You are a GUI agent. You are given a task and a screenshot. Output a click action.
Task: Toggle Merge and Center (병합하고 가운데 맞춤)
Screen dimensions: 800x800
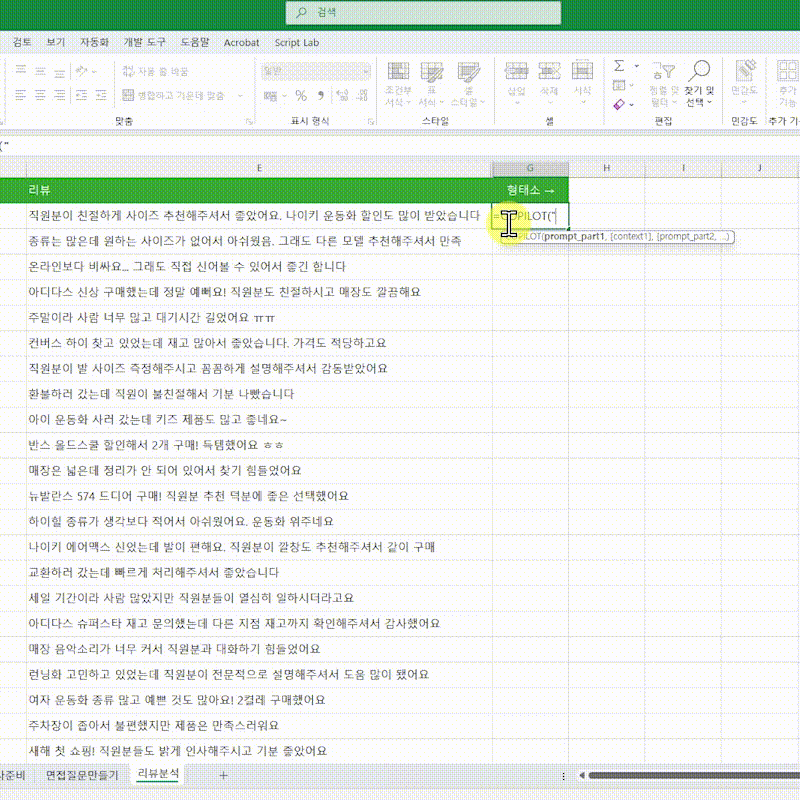coord(173,96)
